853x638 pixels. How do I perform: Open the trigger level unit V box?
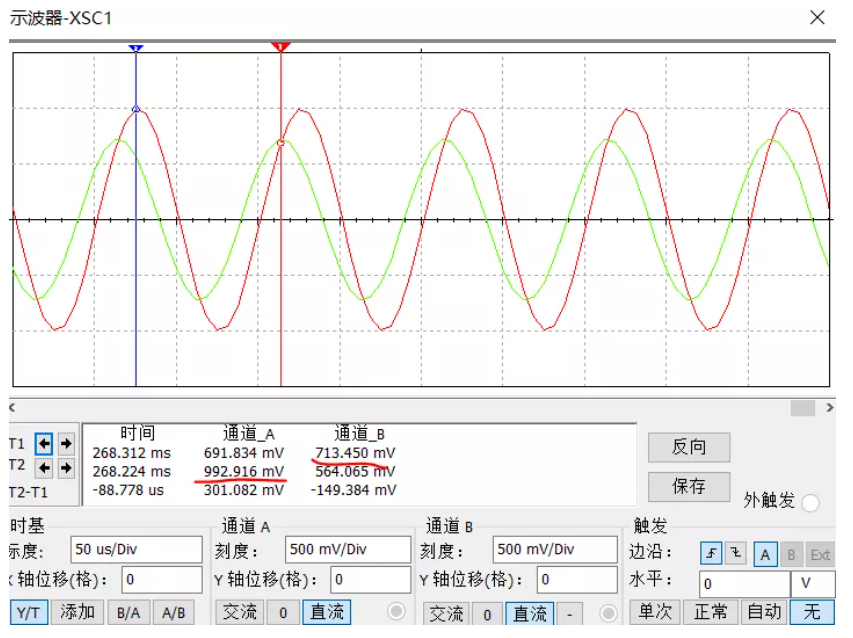pyautogui.click(x=813, y=584)
